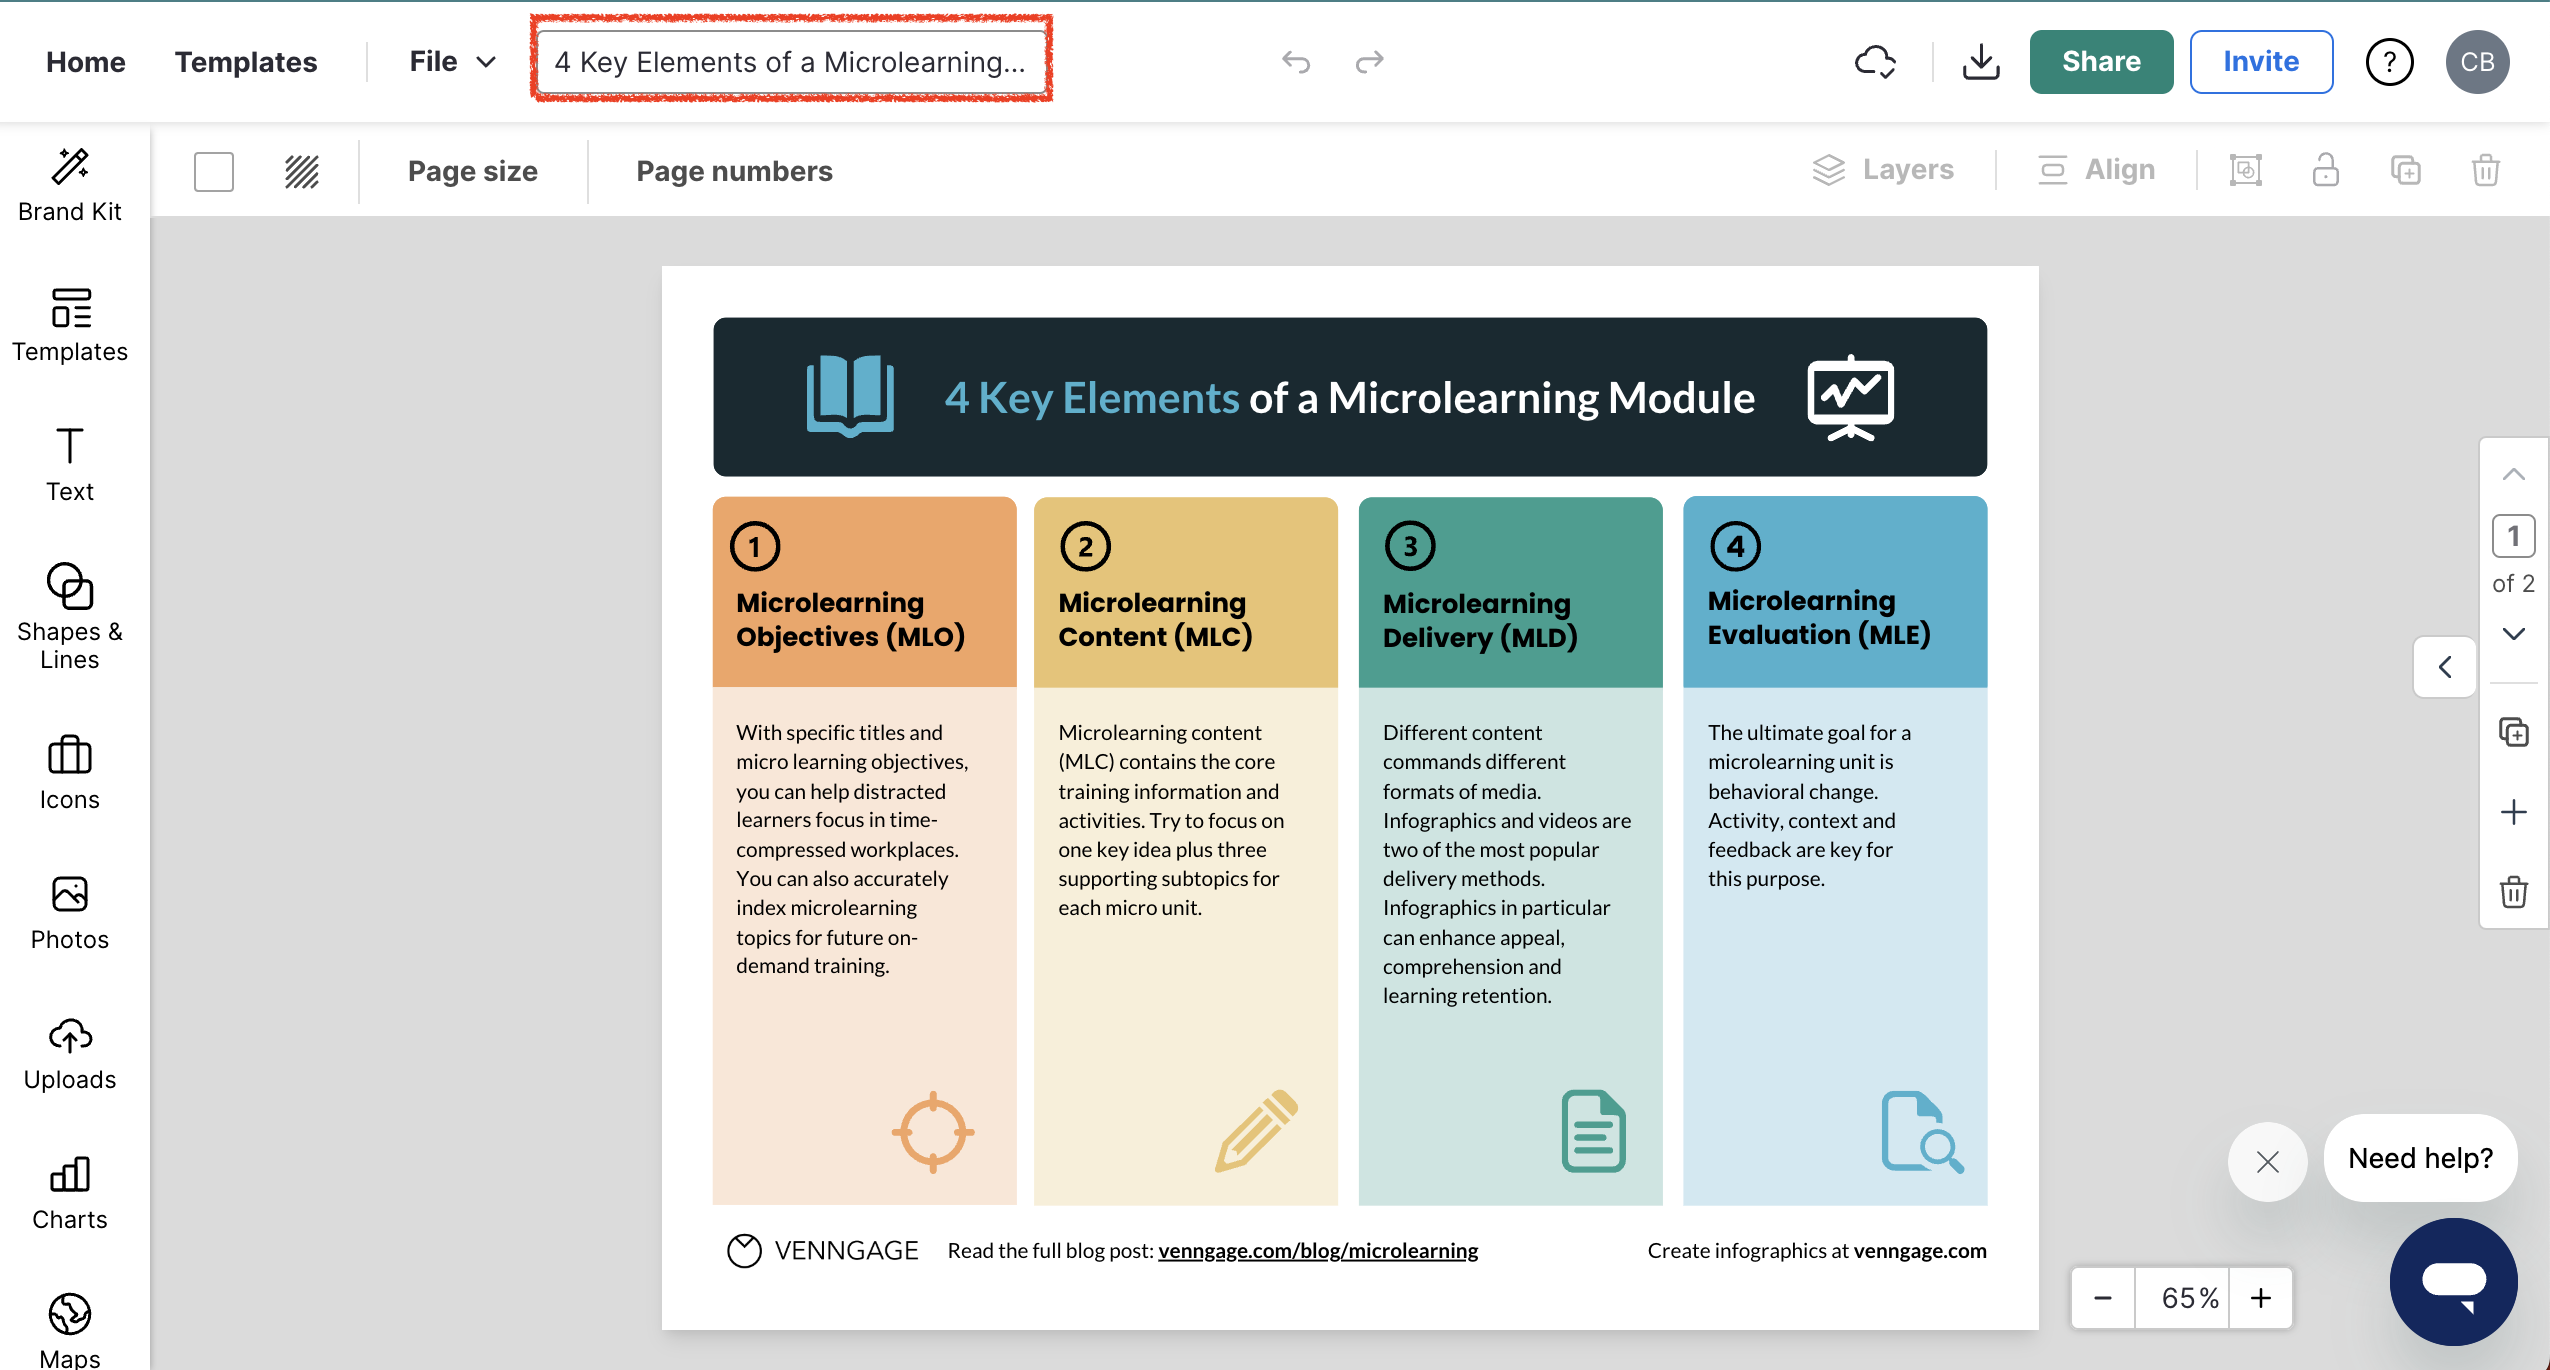
Task: Open the Align options
Action: [2097, 169]
